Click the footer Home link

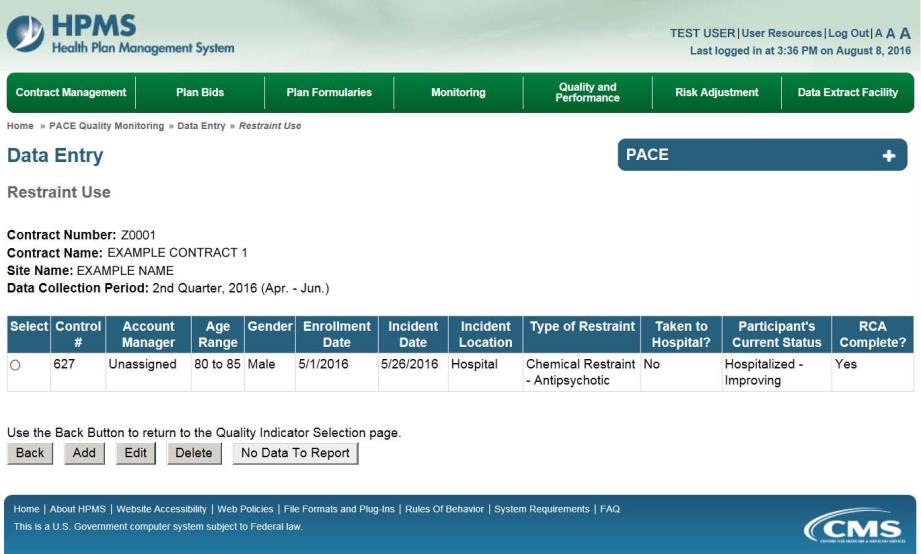pyautogui.click(x=26, y=509)
